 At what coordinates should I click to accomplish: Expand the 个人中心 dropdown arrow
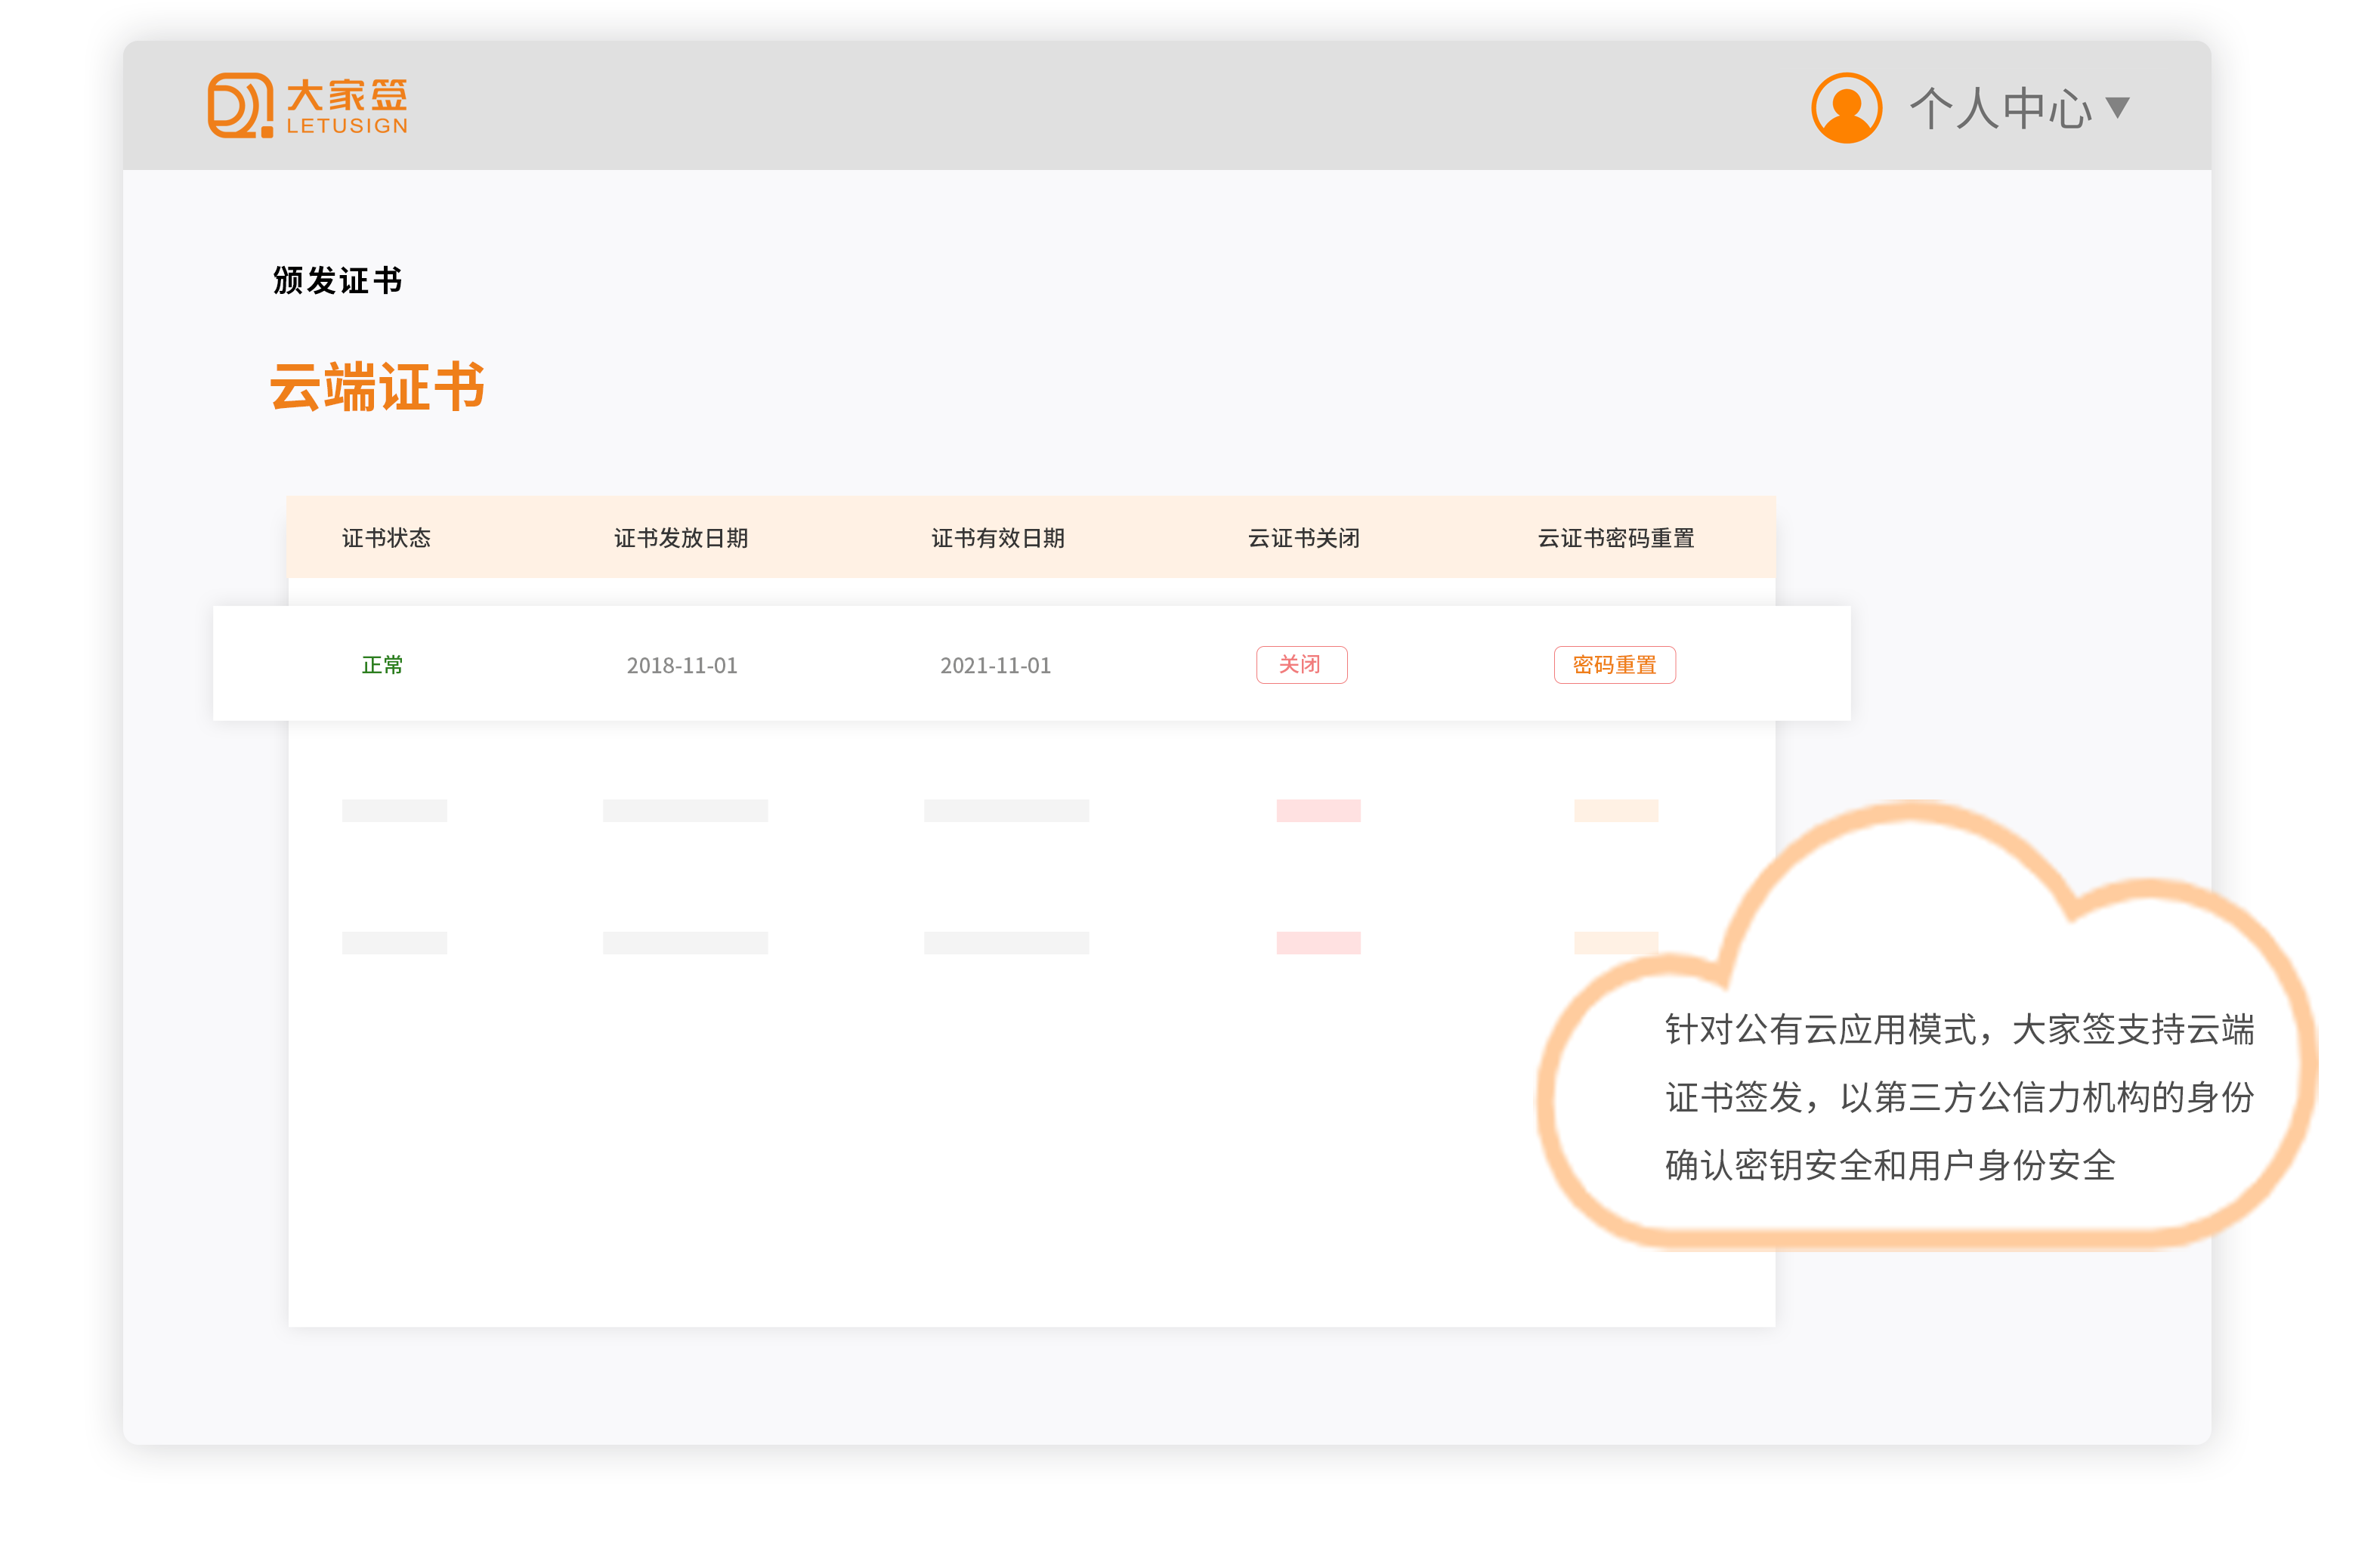point(2116,107)
